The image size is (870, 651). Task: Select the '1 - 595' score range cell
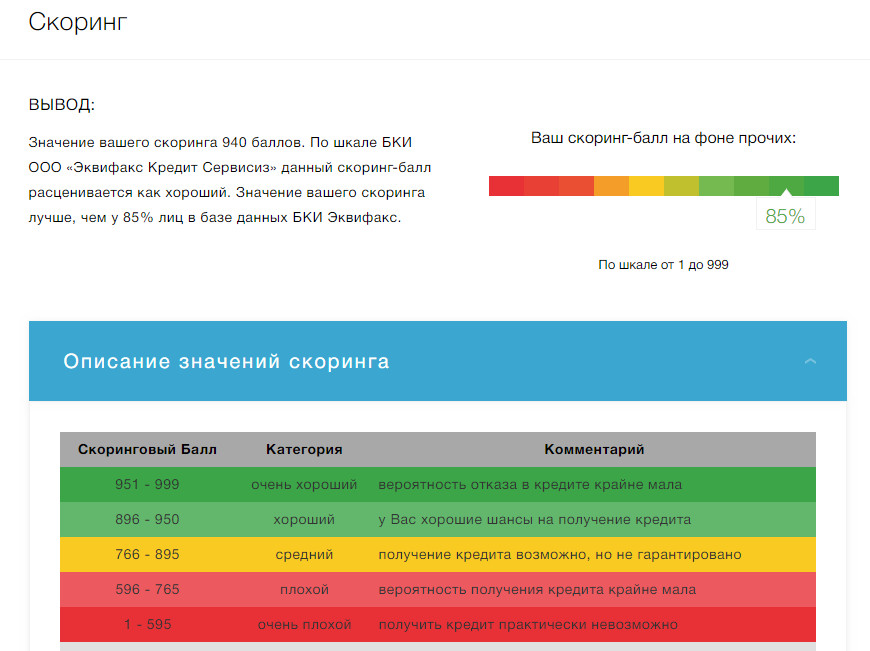[147, 625]
